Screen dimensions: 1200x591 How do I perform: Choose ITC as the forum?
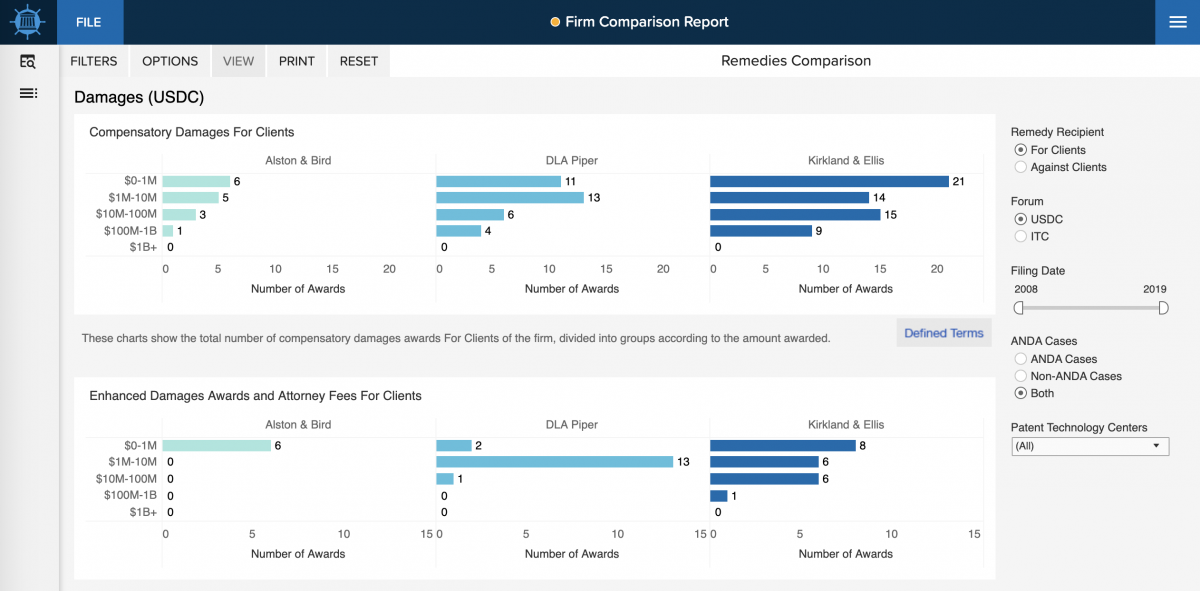click(1021, 236)
